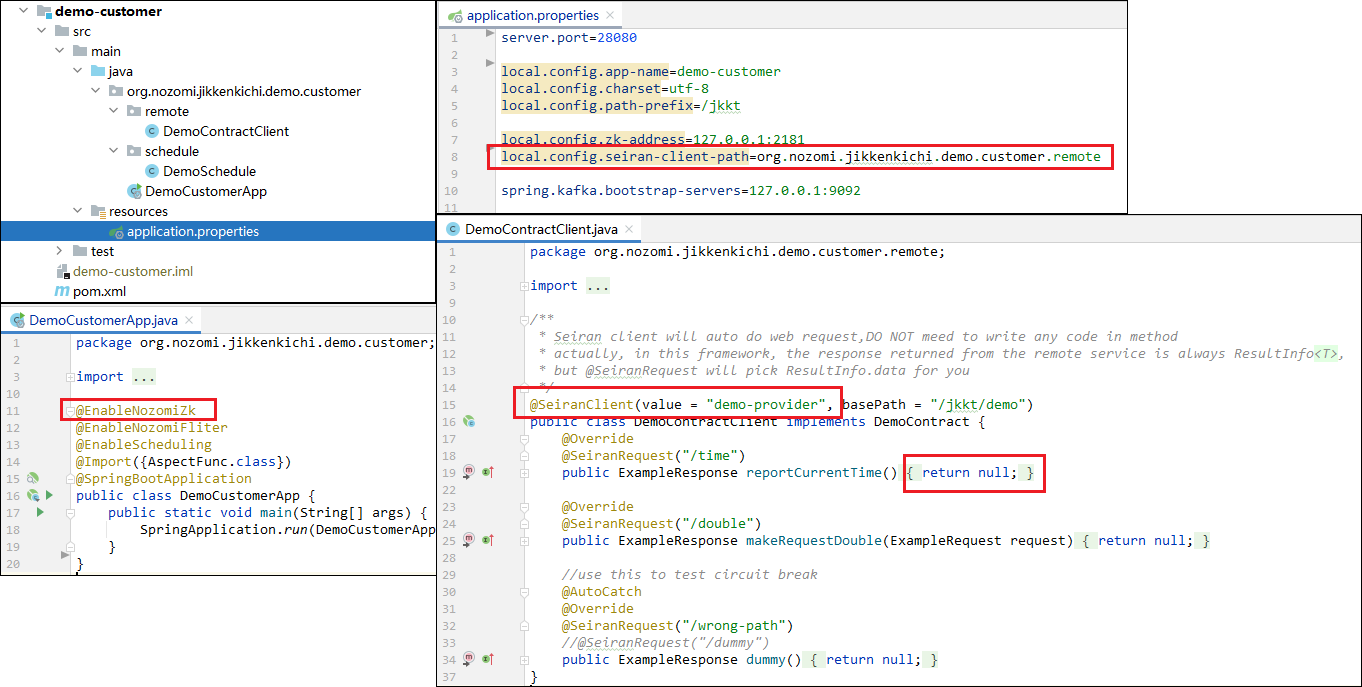1362x687 pixels.
Task: Click the local.config.charset=utf-8 line
Action: (x=603, y=88)
